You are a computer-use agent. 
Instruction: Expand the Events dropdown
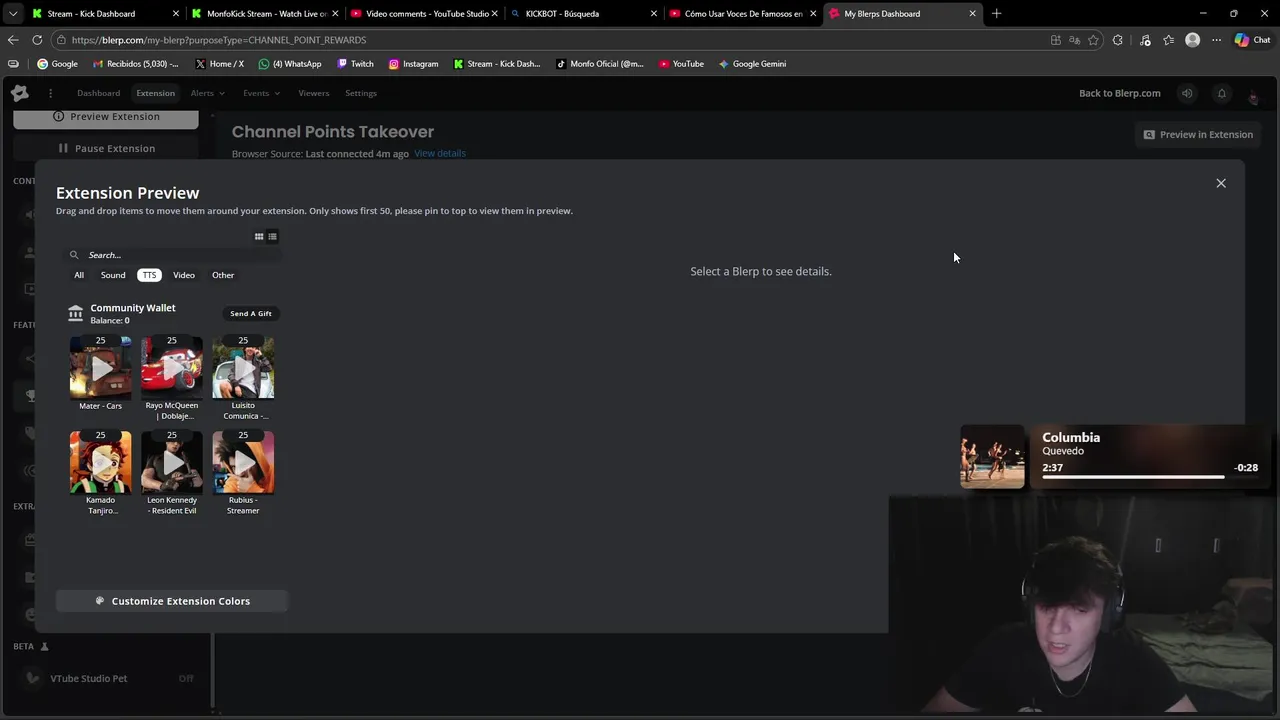click(x=261, y=93)
